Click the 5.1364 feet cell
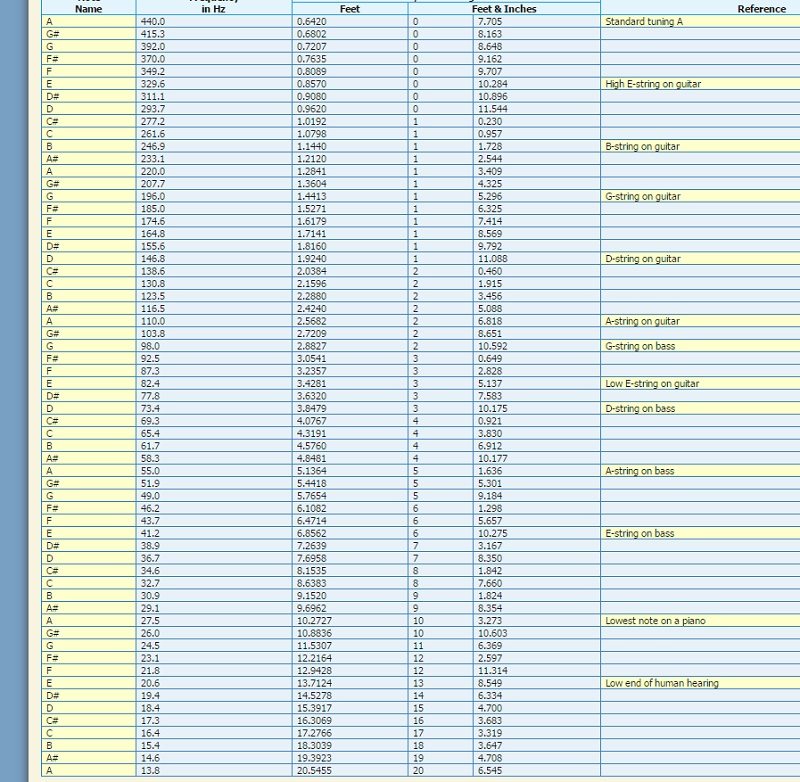Screen dimensions: 800x782 click(x=350, y=471)
